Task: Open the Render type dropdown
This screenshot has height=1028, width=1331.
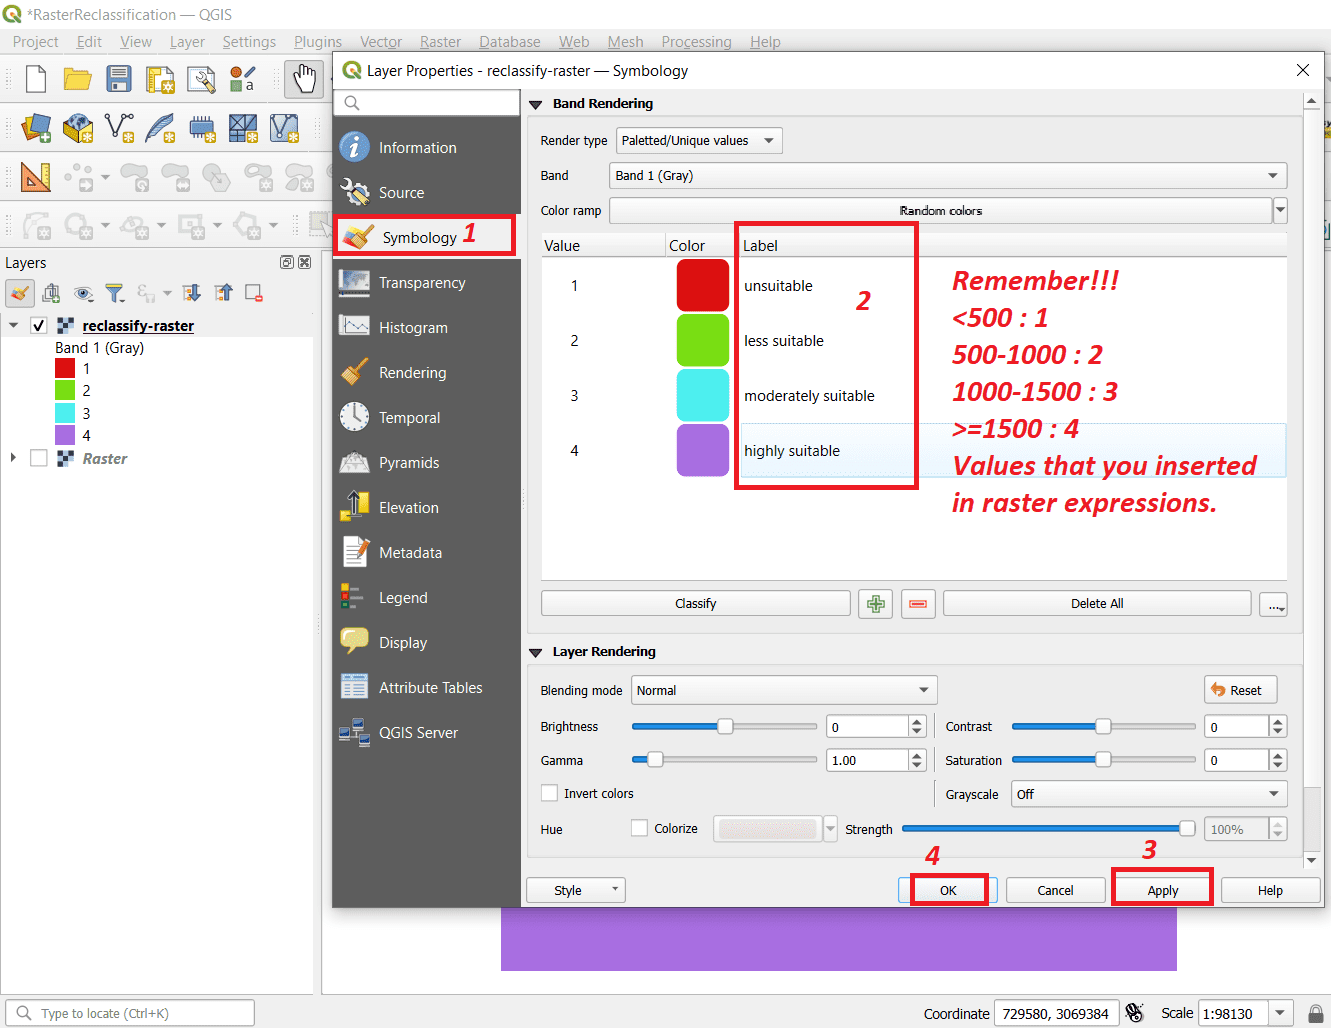Action: pos(698,140)
